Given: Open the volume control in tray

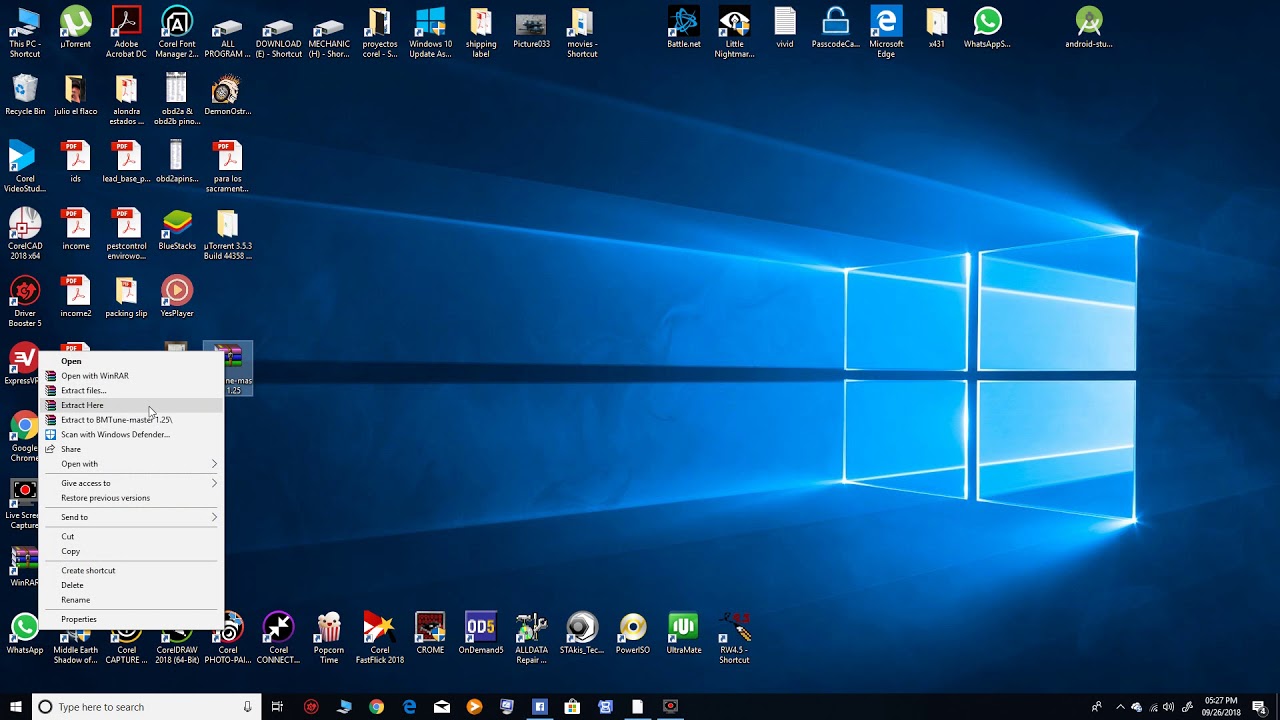Looking at the screenshot, I should coord(1169,707).
